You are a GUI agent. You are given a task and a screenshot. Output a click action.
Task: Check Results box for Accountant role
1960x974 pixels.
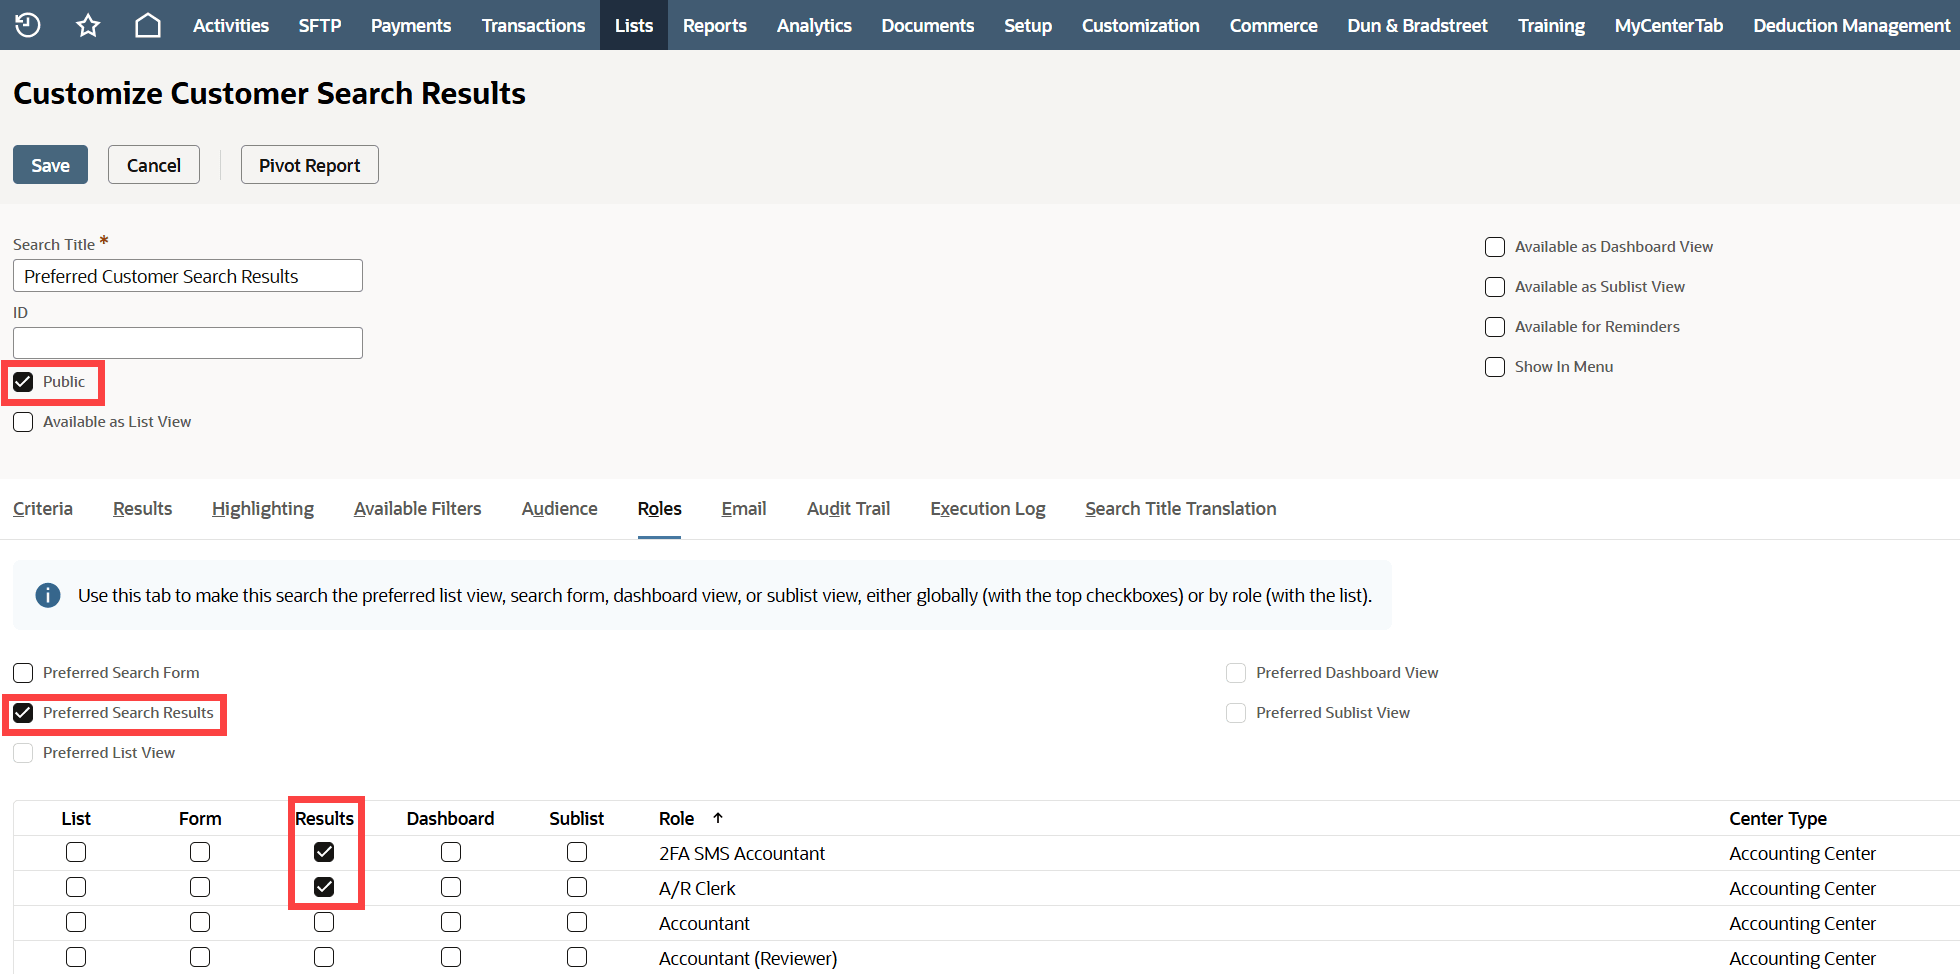(324, 922)
